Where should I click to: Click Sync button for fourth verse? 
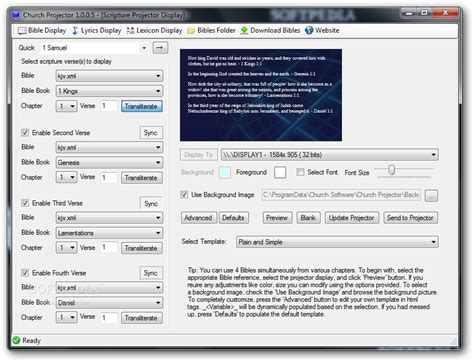(x=151, y=273)
